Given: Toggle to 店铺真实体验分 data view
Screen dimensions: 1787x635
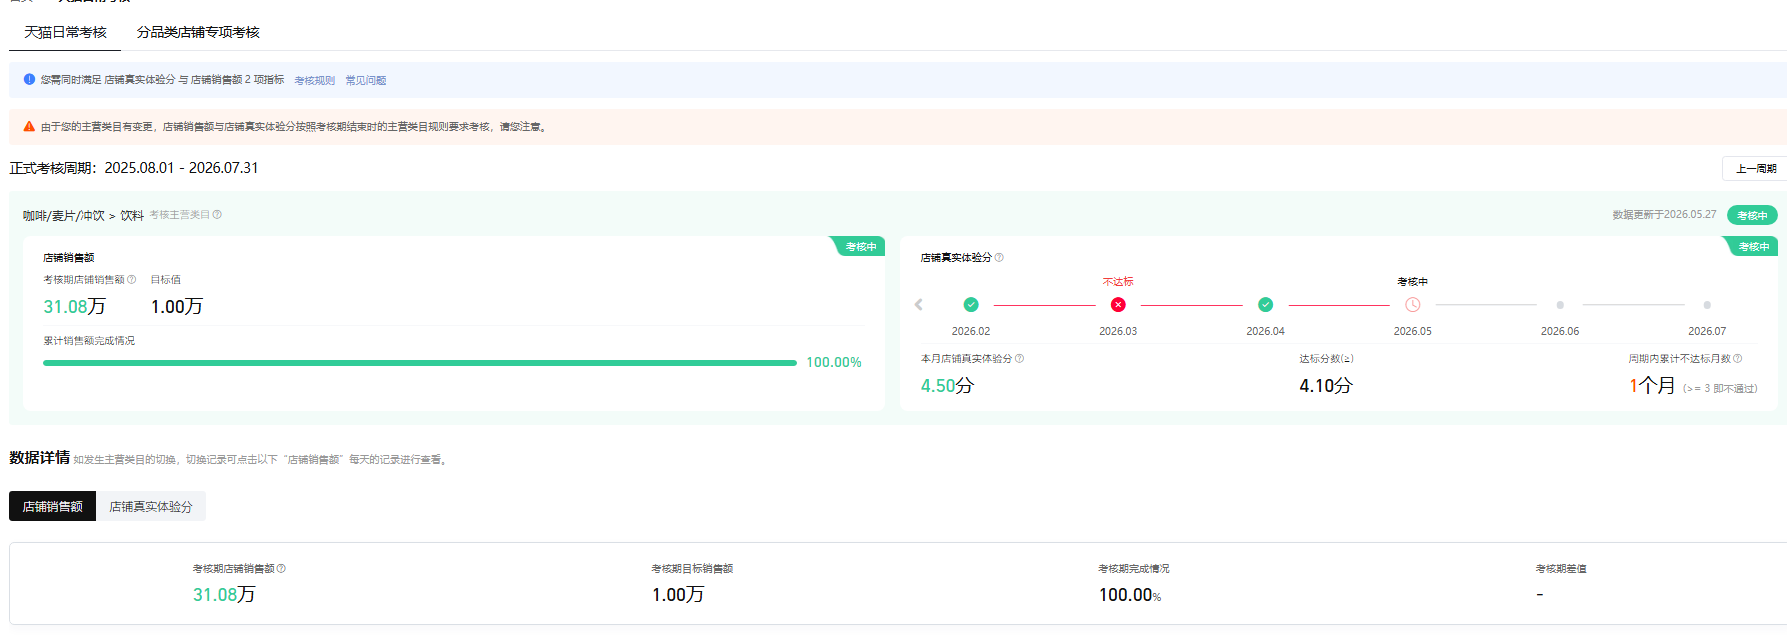Looking at the screenshot, I should point(151,507).
